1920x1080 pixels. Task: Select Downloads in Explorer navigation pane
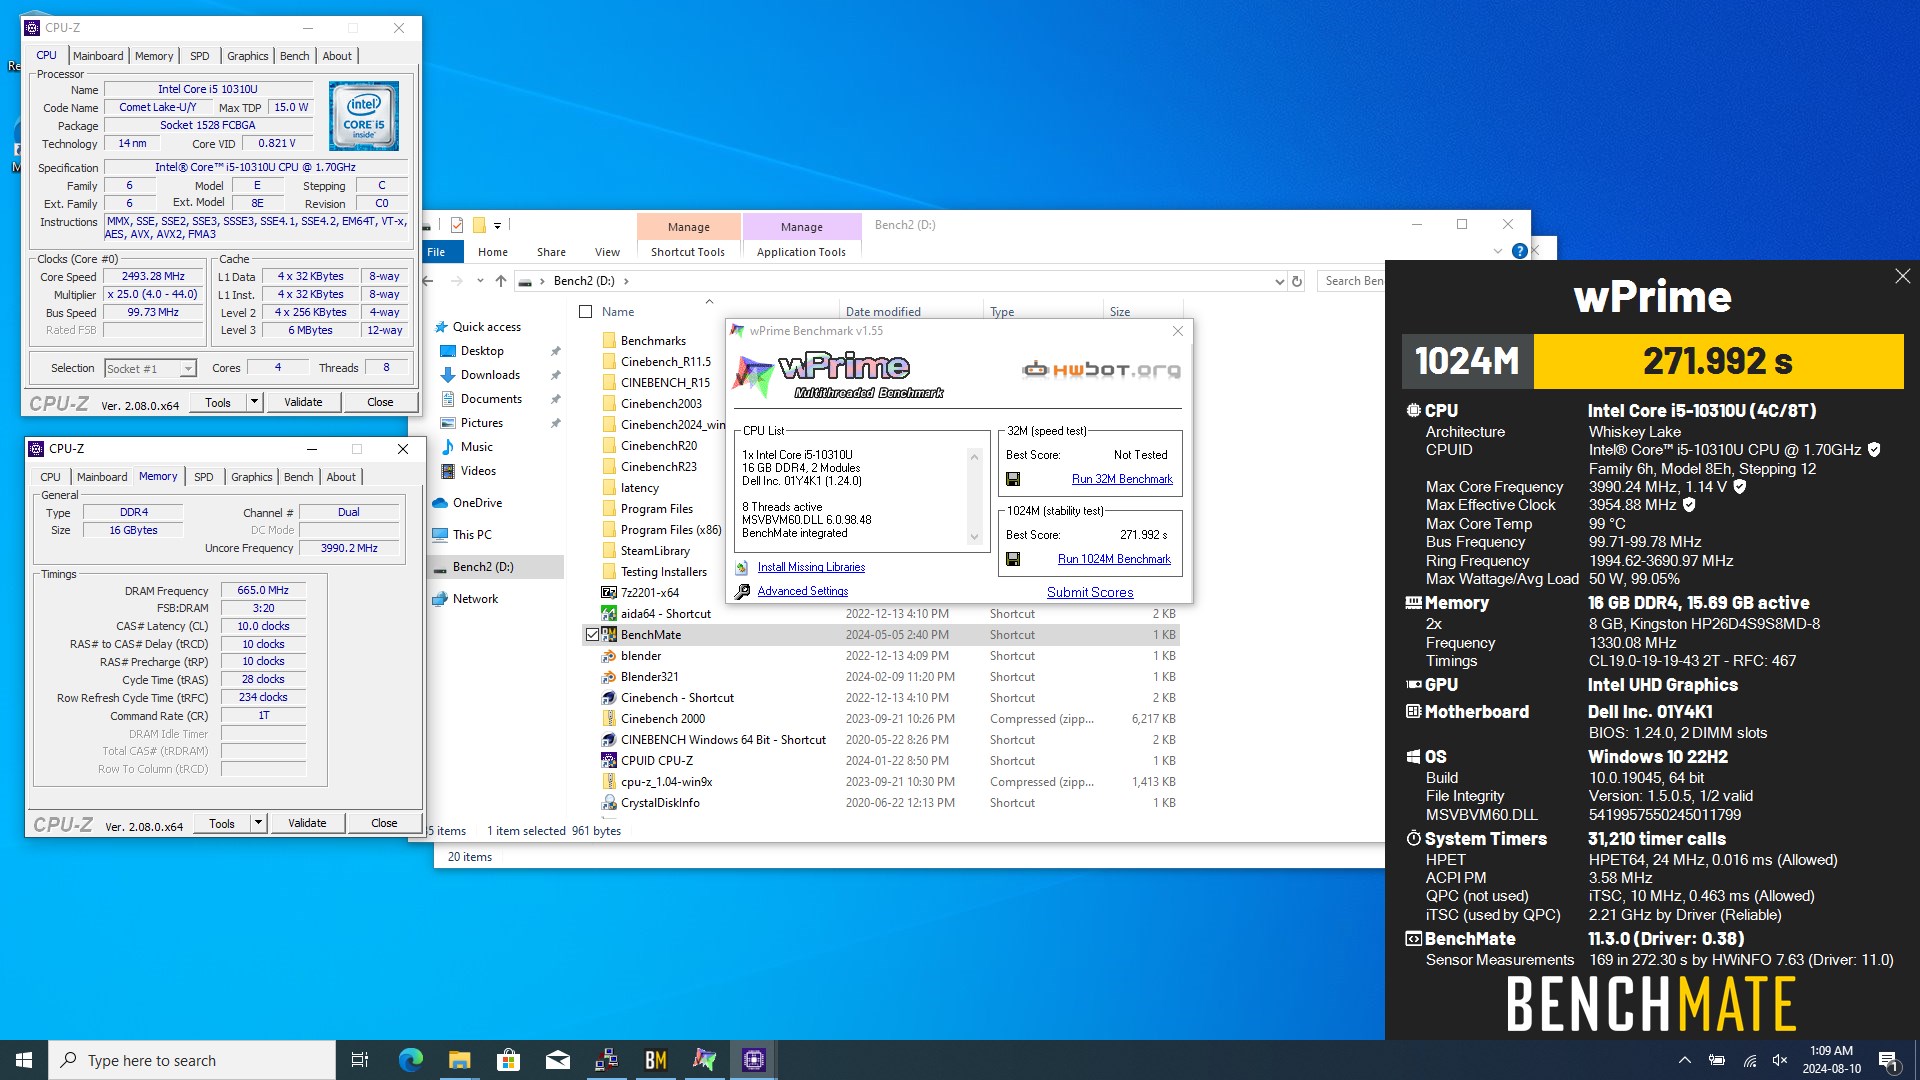(490, 375)
